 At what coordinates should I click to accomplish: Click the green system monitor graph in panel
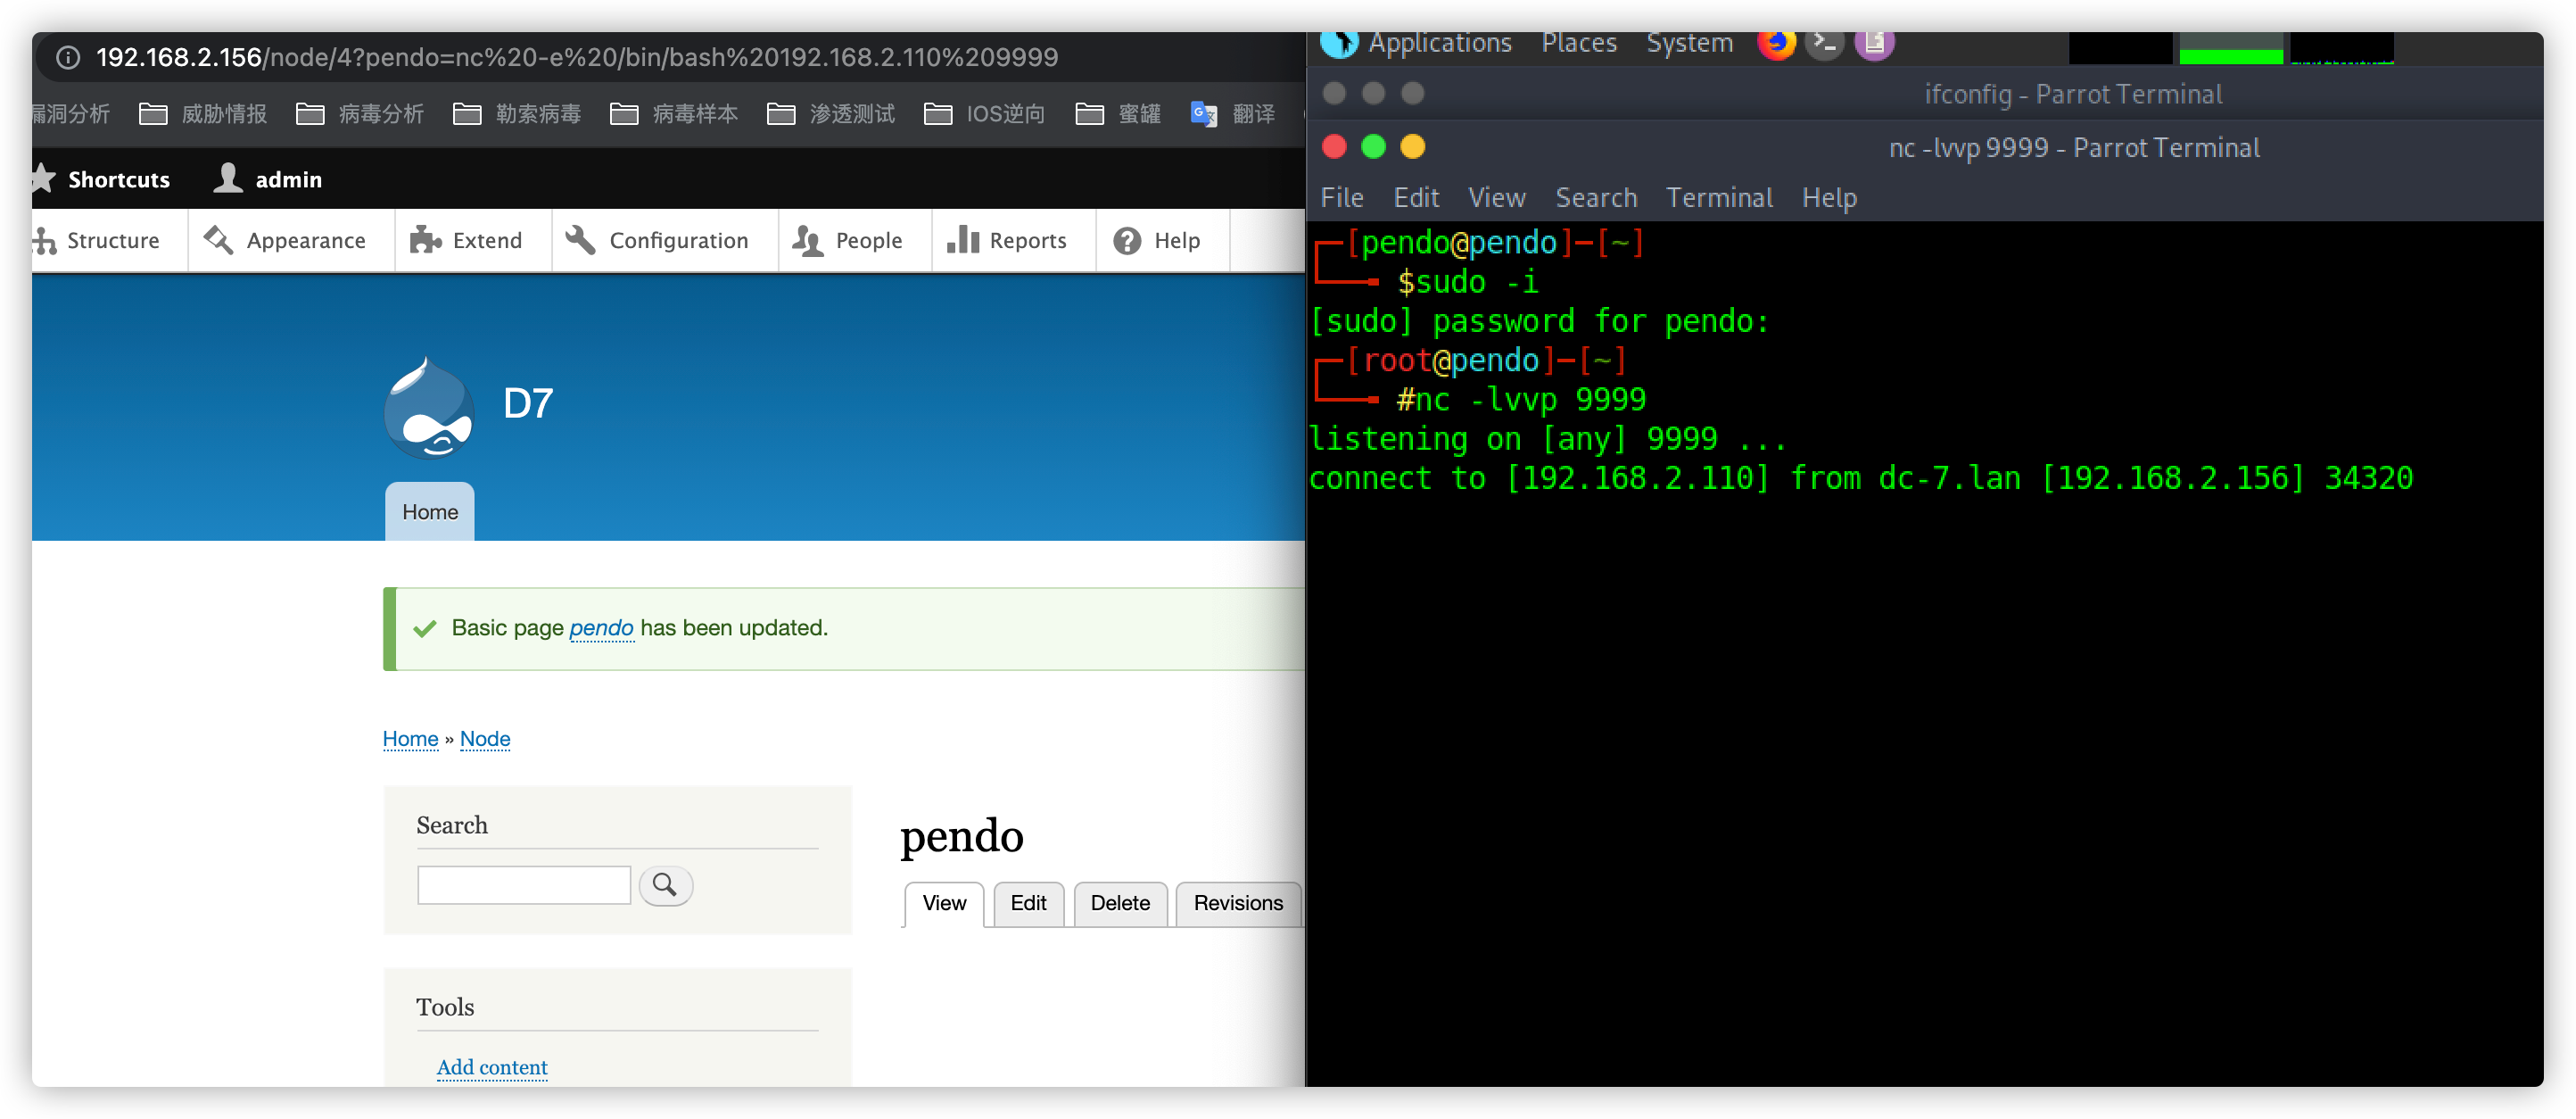coord(2230,47)
